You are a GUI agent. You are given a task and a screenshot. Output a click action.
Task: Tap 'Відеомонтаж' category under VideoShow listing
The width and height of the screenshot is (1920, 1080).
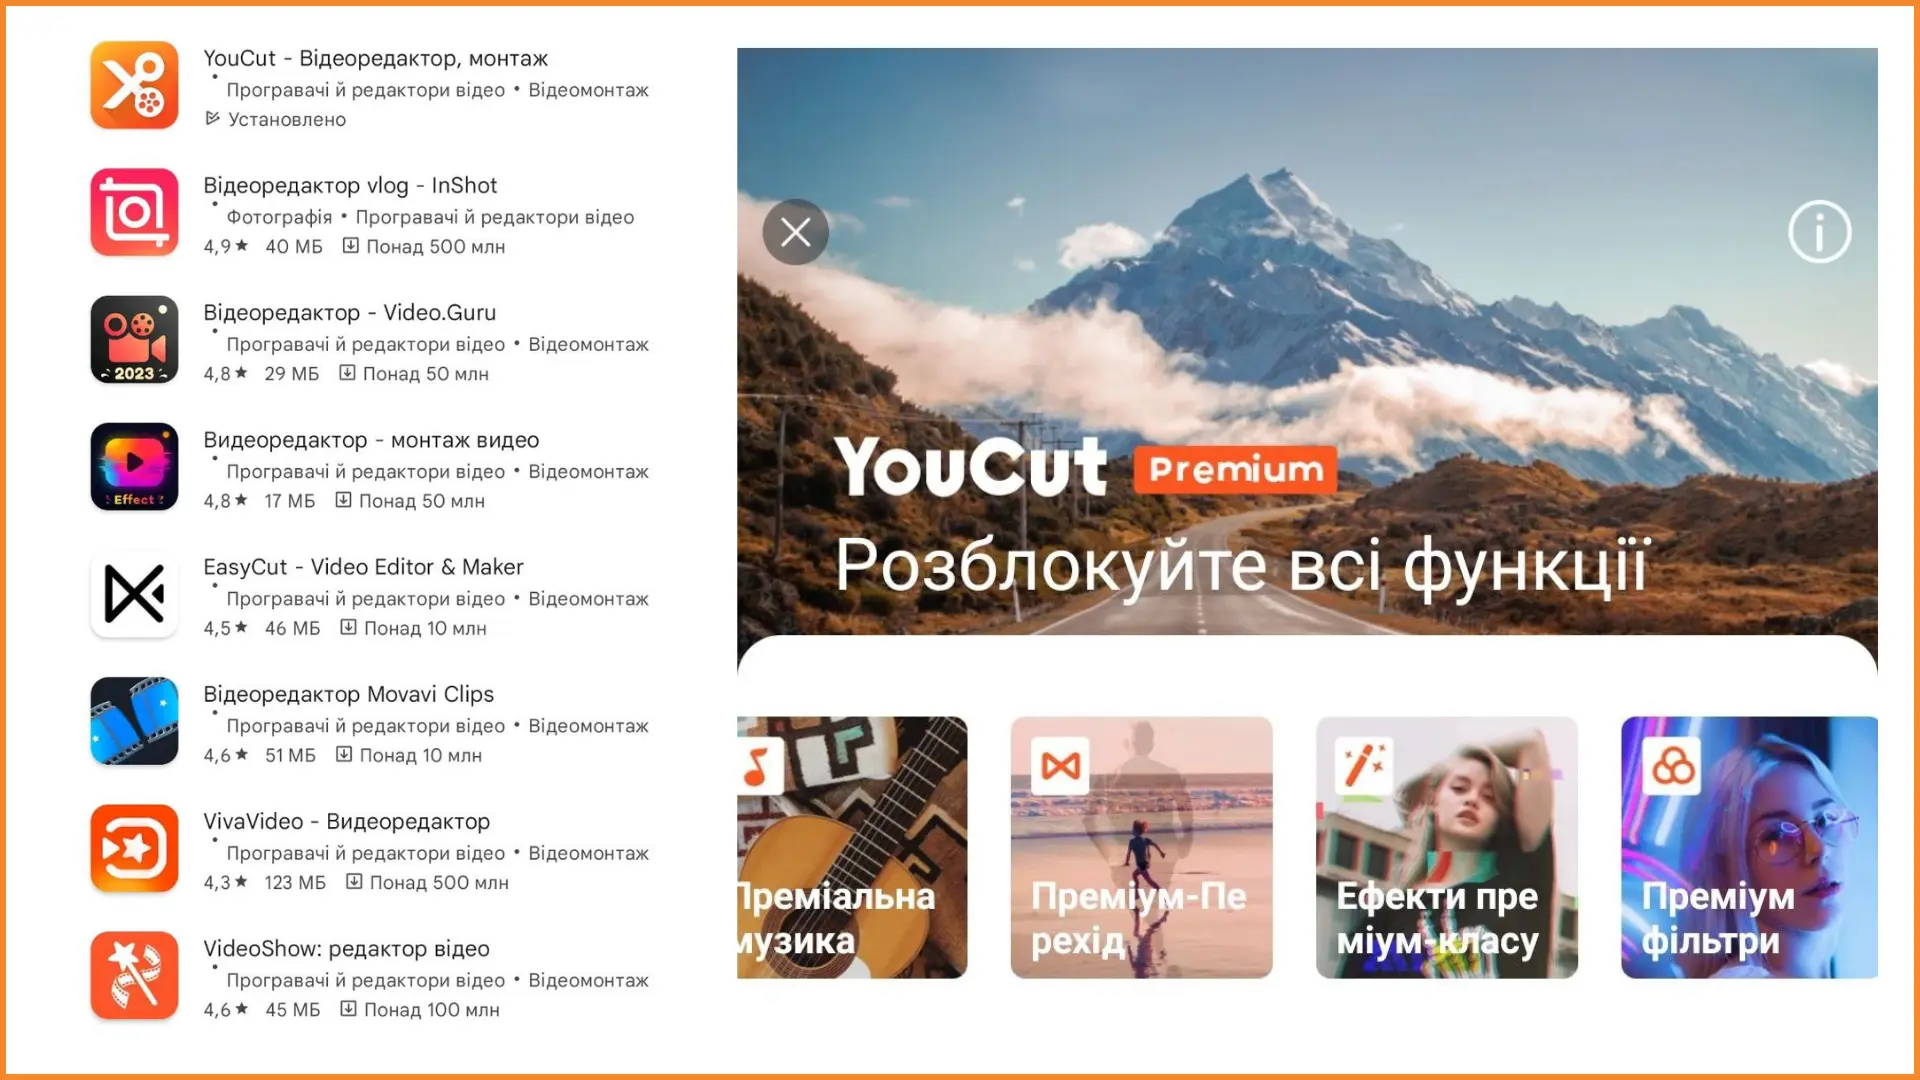[x=588, y=980]
